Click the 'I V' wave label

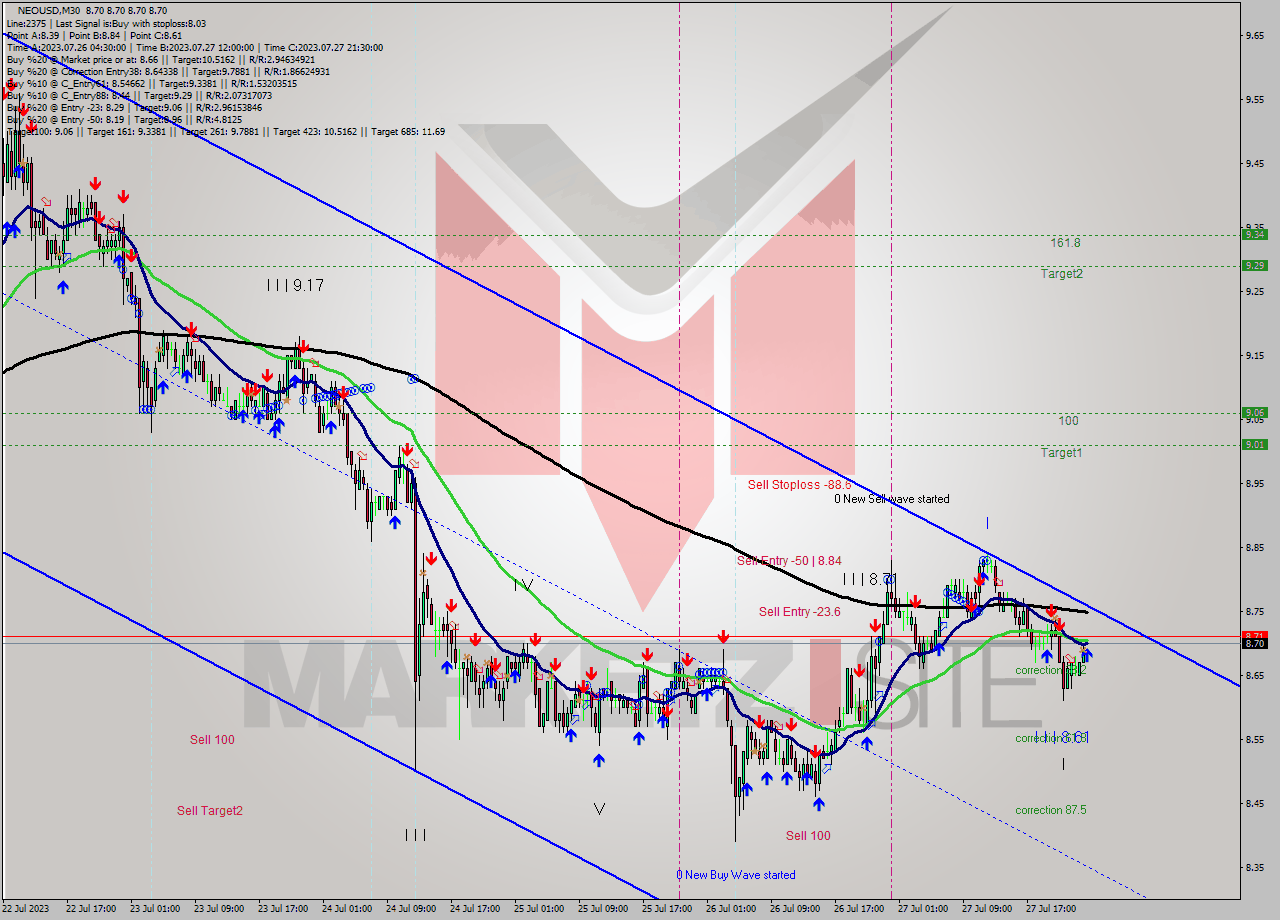pyautogui.click(x=522, y=584)
